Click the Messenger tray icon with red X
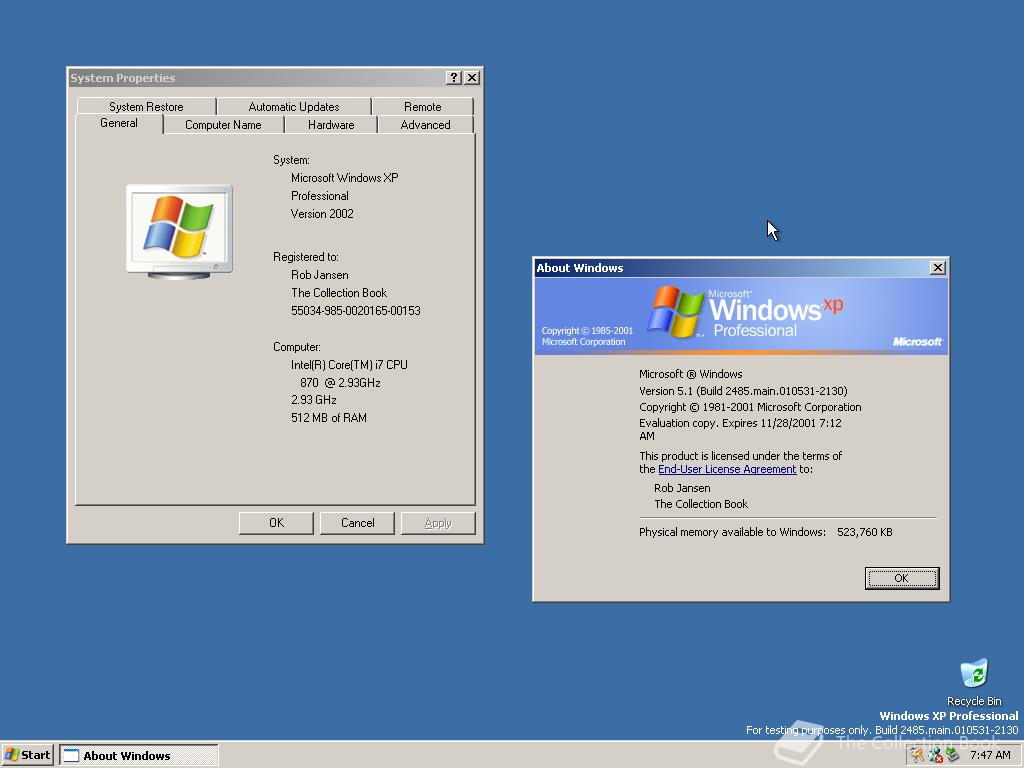This screenshot has width=1024, height=768. point(935,755)
